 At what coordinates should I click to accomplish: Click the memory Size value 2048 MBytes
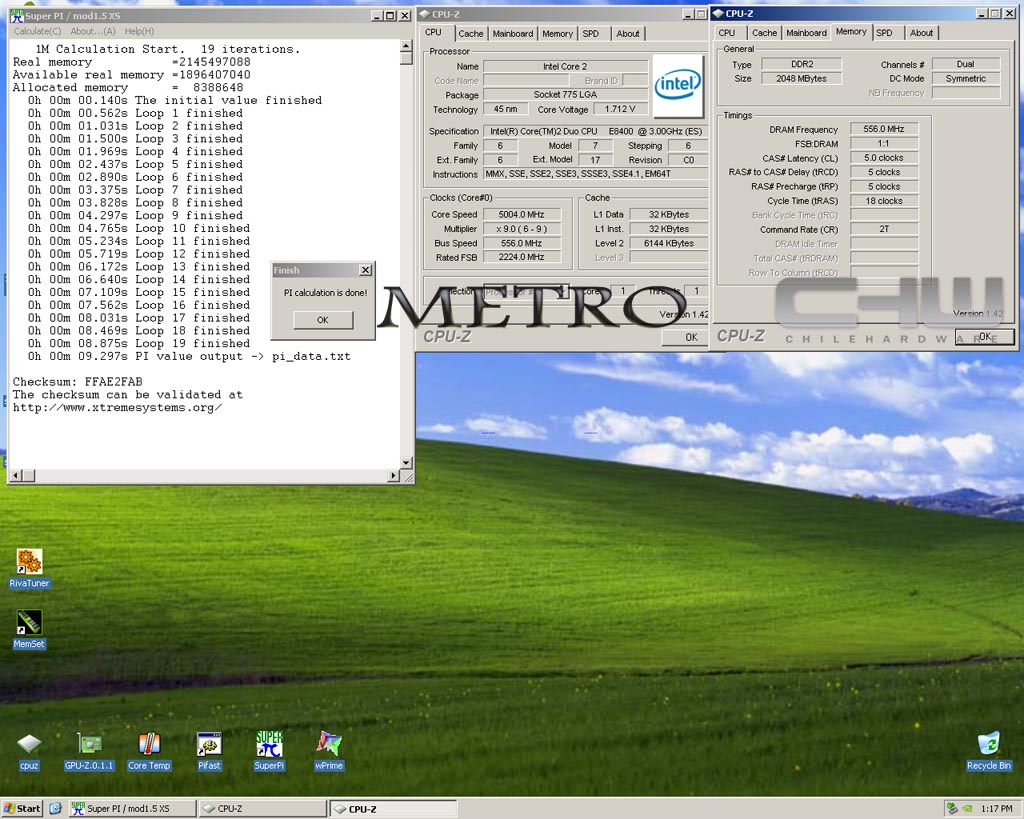tap(801, 78)
